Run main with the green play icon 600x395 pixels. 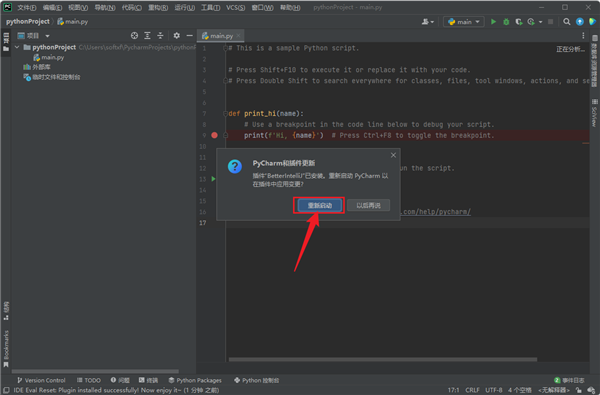click(494, 22)
